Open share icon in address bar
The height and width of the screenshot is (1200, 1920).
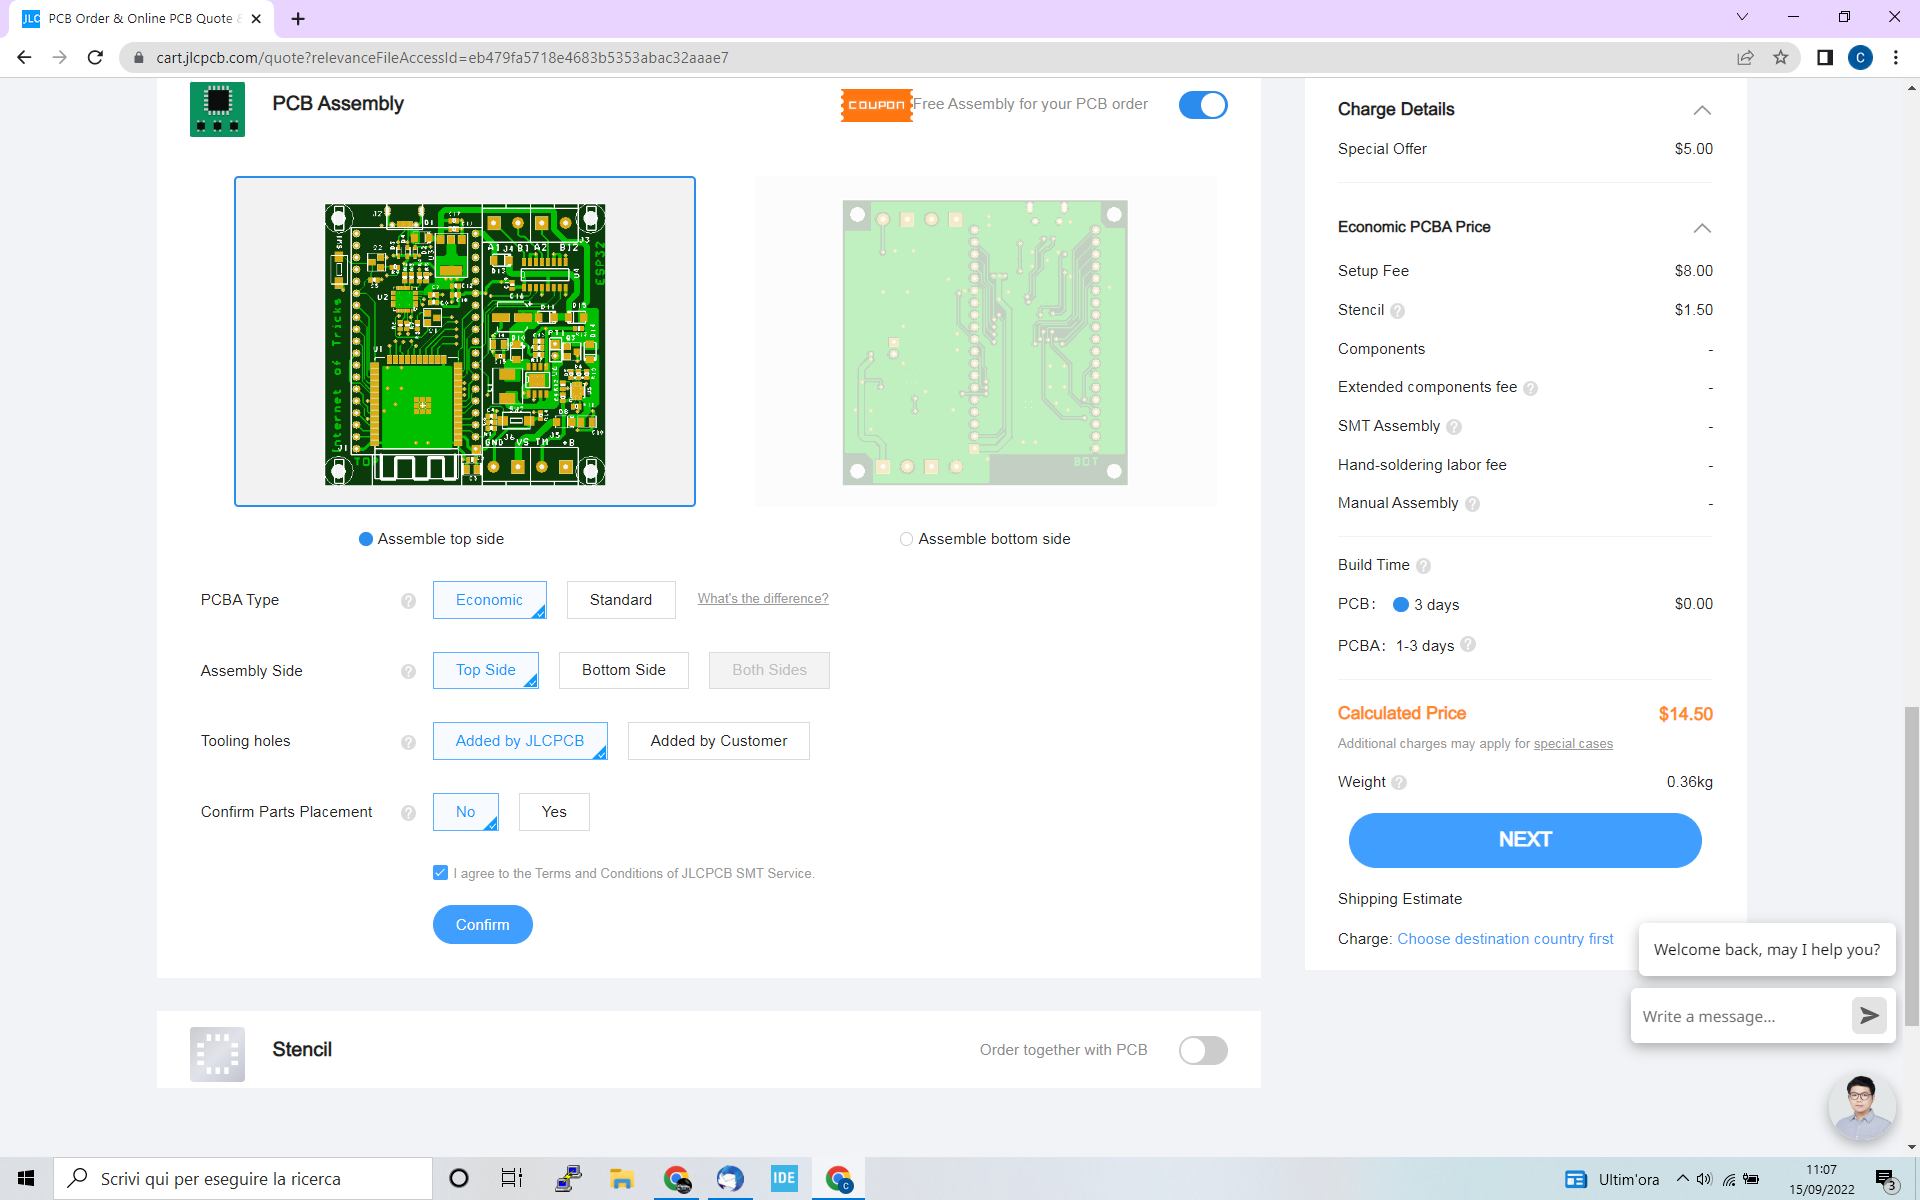[x=1745, y=58]
